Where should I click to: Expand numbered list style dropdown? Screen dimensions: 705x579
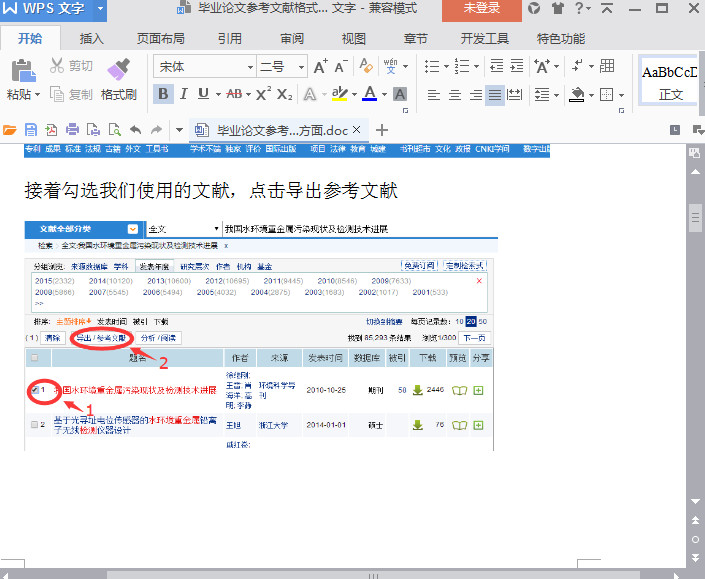click(476, 67)
